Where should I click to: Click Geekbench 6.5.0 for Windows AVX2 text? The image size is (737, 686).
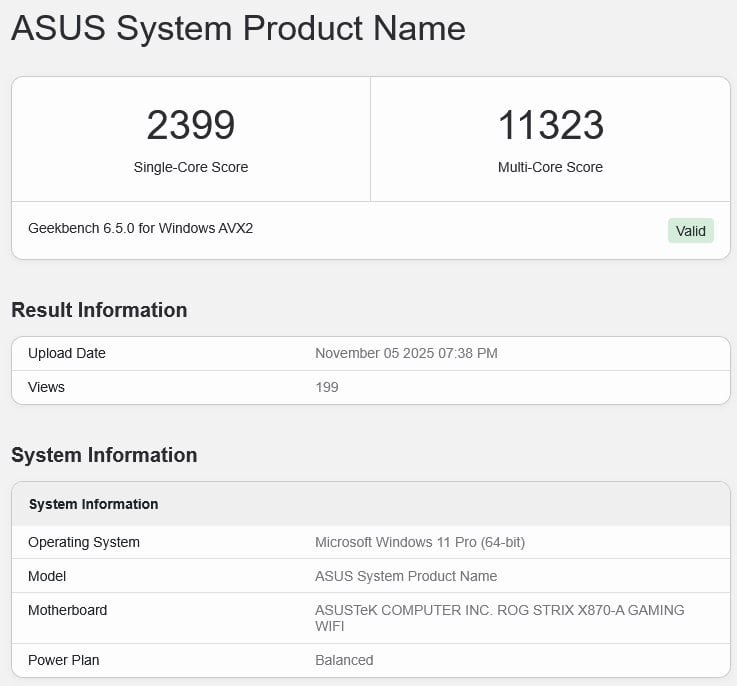tap(141, 228)
